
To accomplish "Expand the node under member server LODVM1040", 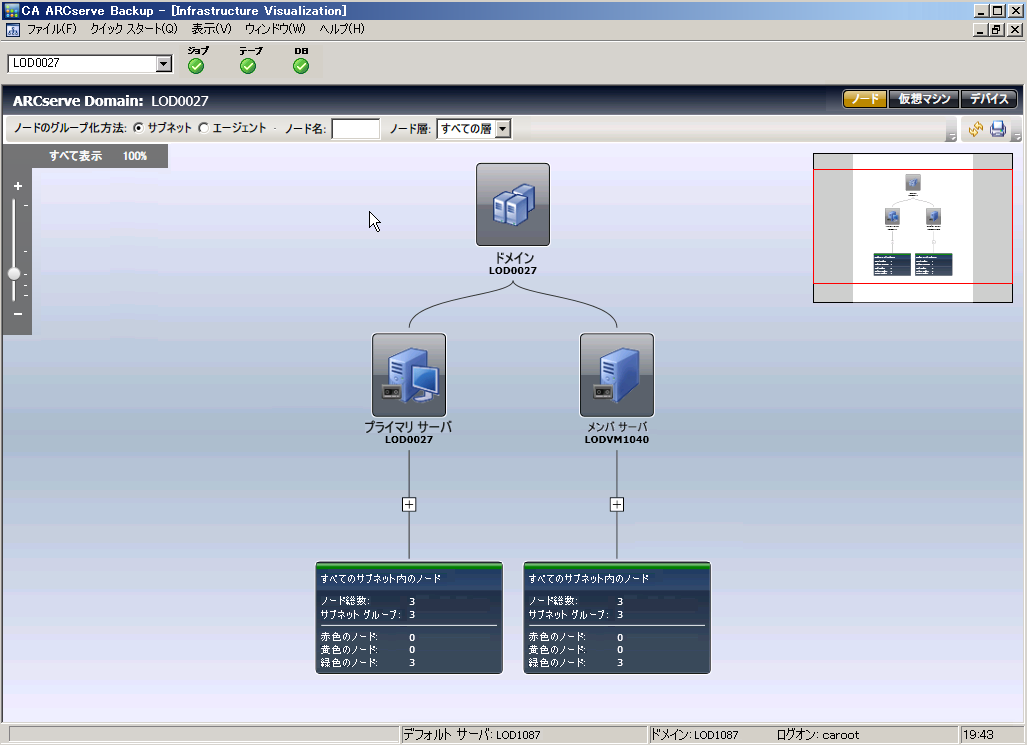I will coord(616,504).
